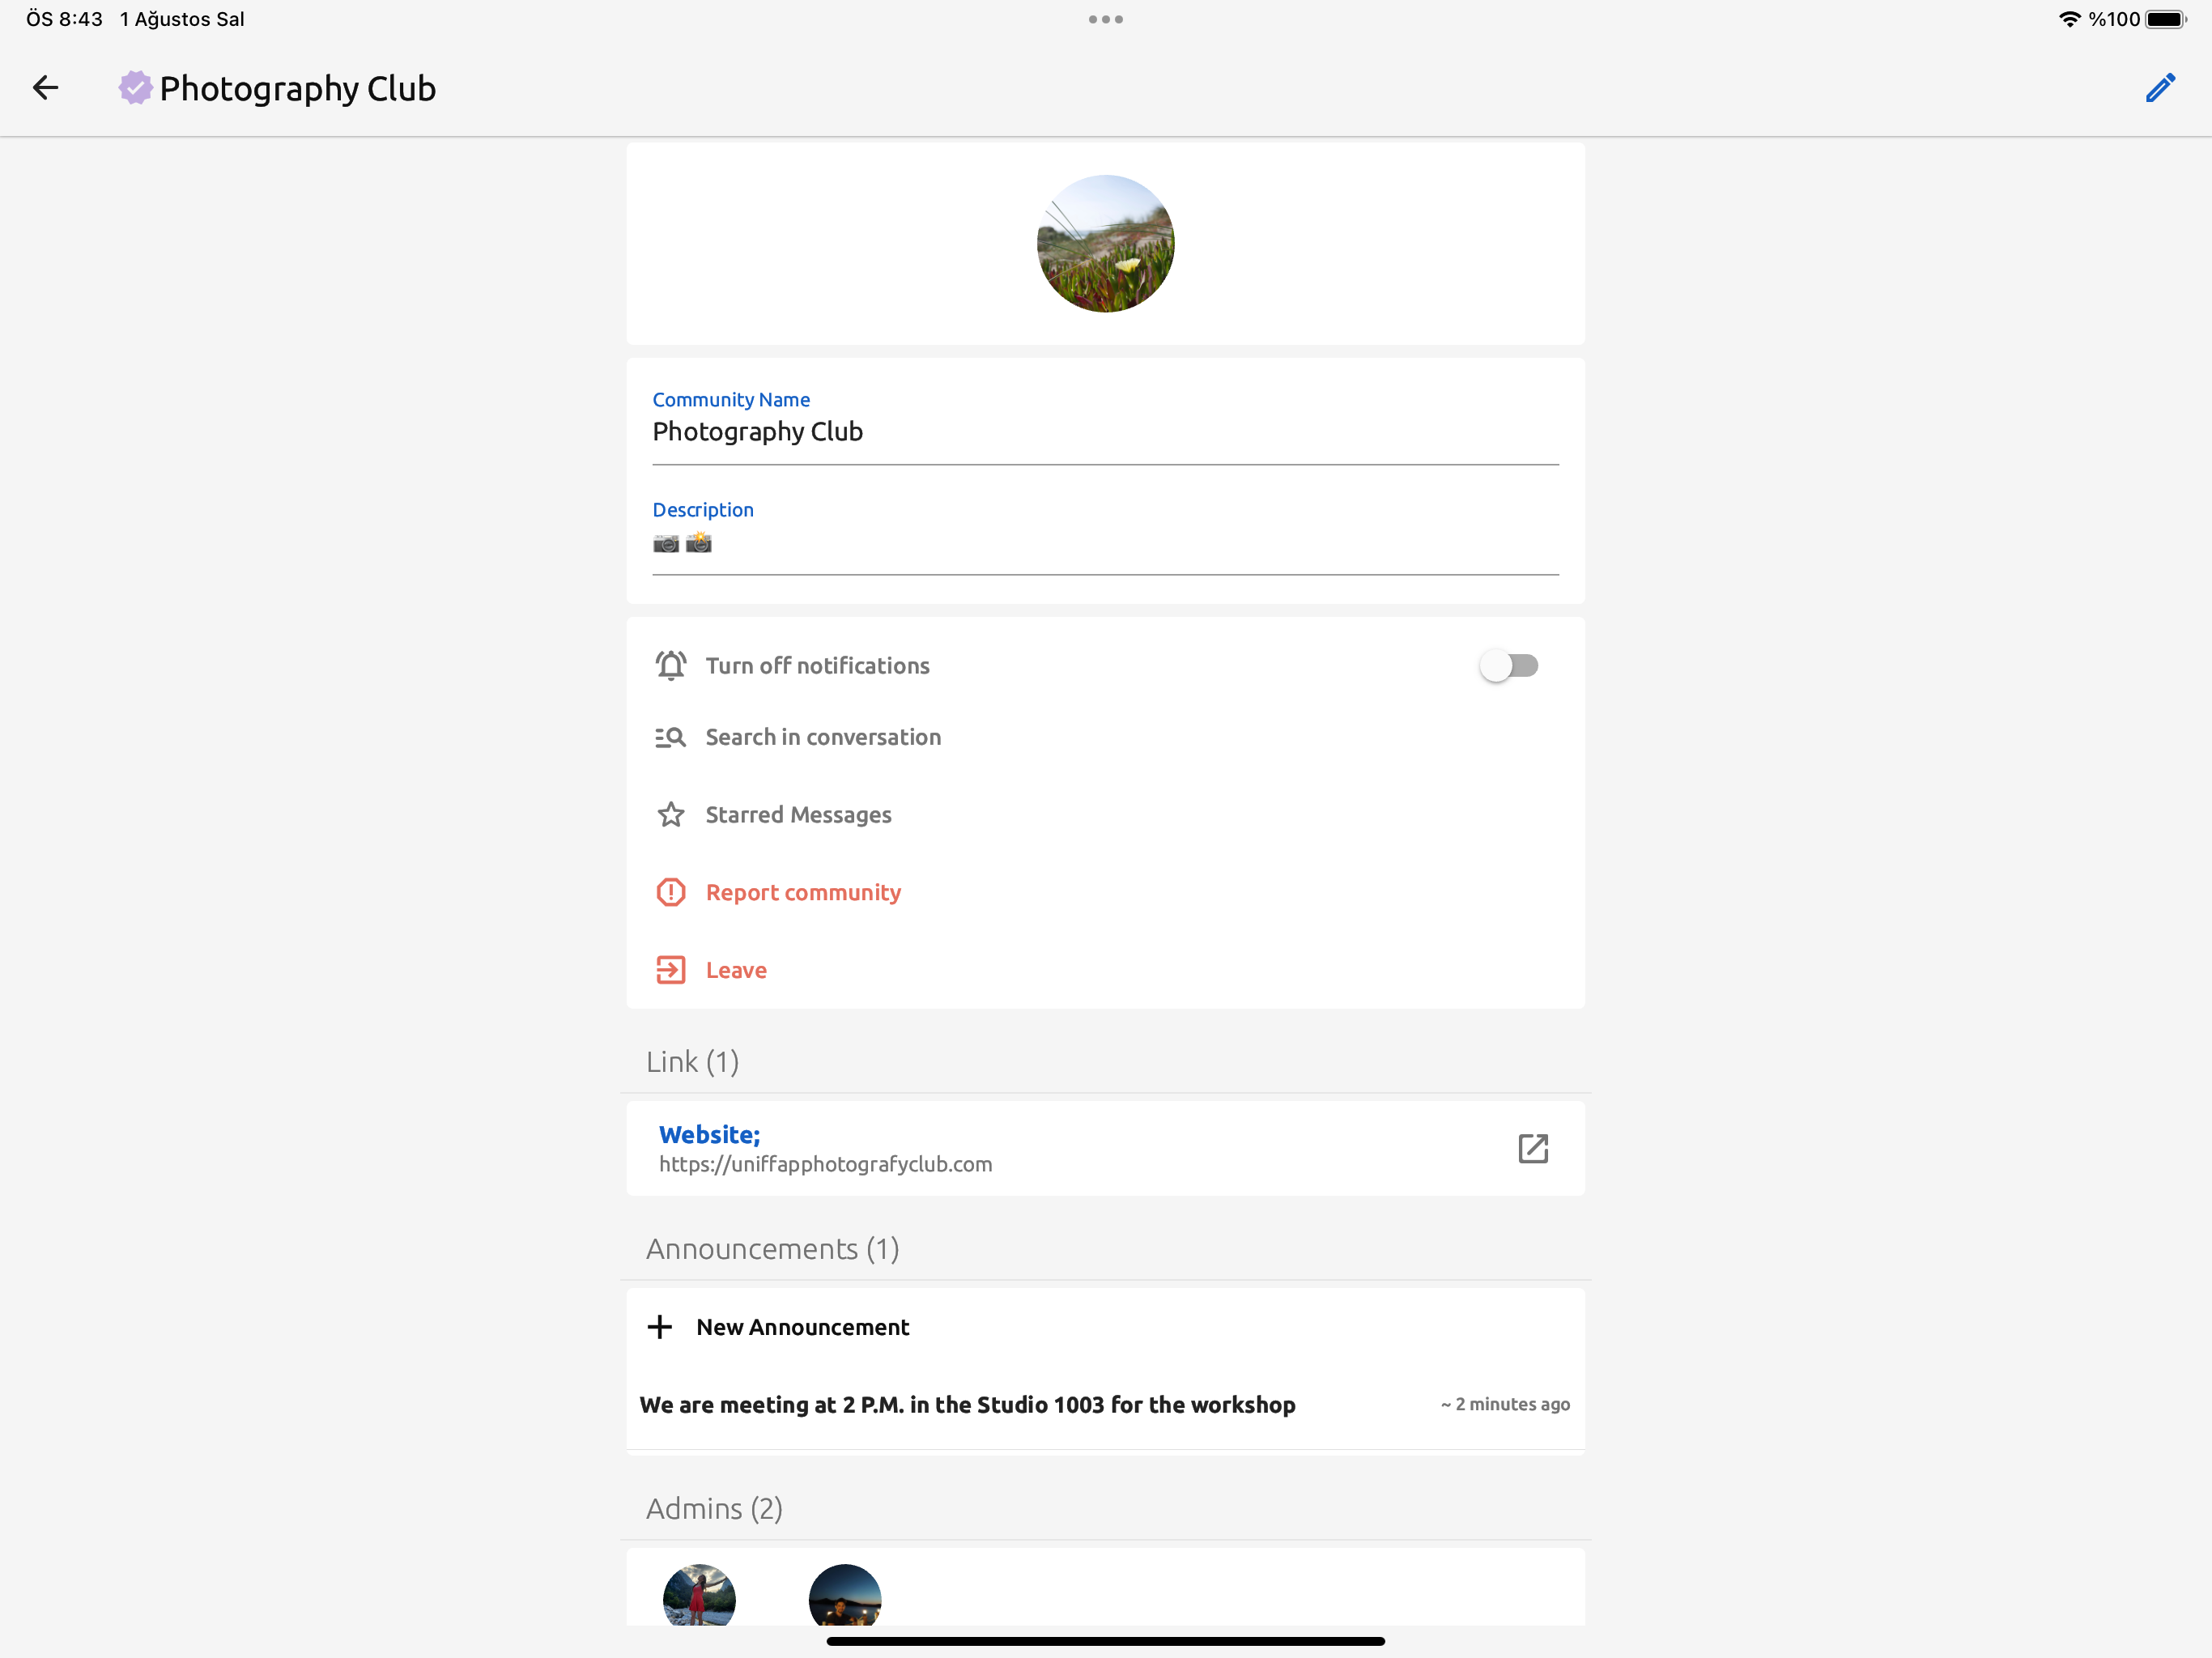The width and height of the screenshot is (2212, 1658).
Task: Toggle the Turn off notifications switch
Action: coord(1508,666)
